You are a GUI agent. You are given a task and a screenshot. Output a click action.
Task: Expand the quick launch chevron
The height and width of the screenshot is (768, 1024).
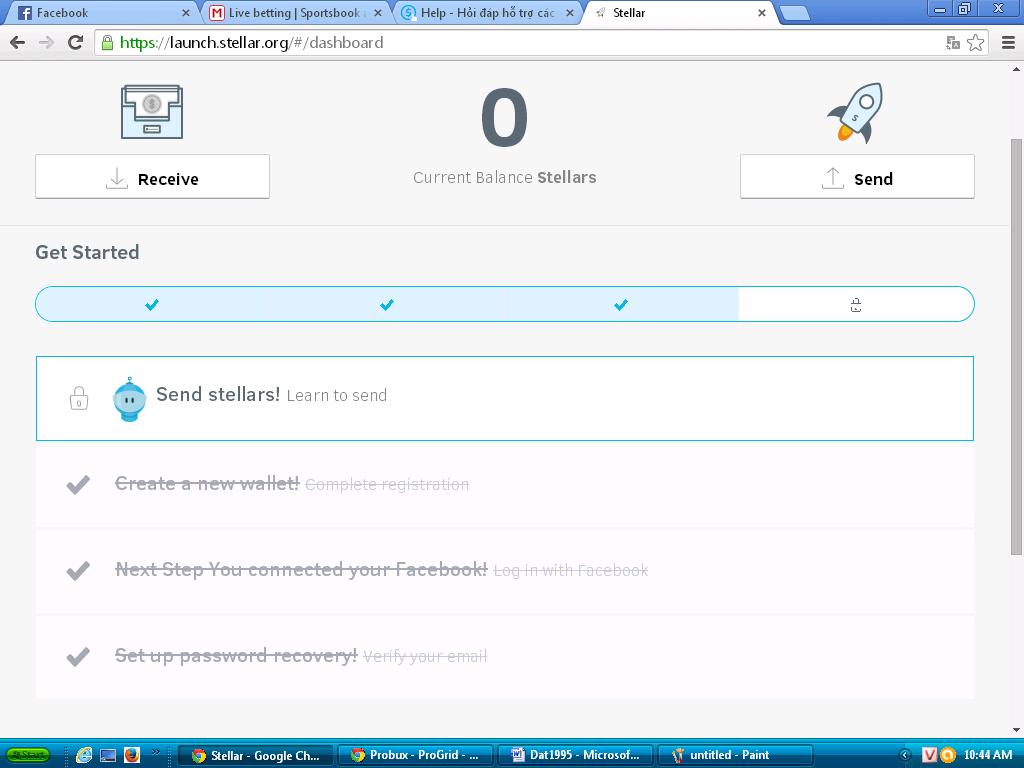click(155, 752)
